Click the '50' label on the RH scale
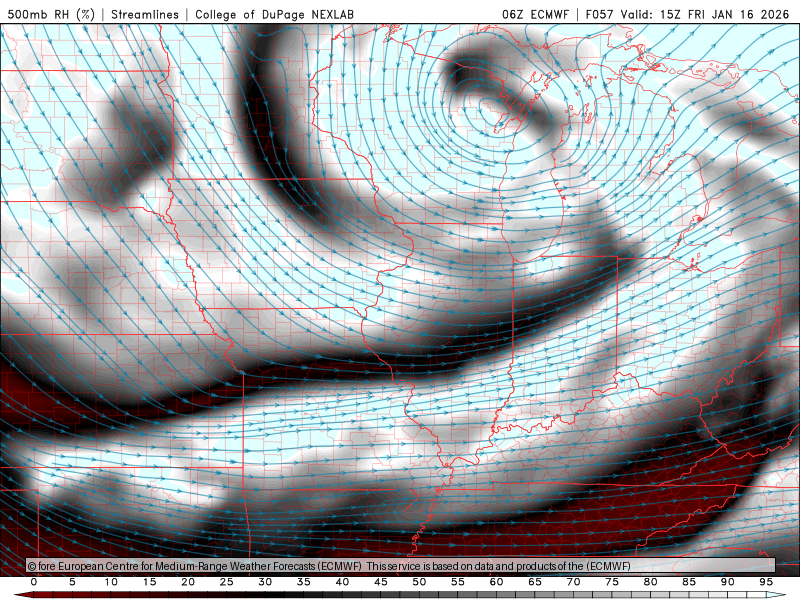This screenshot has height=600, width=800. [419, 582]
